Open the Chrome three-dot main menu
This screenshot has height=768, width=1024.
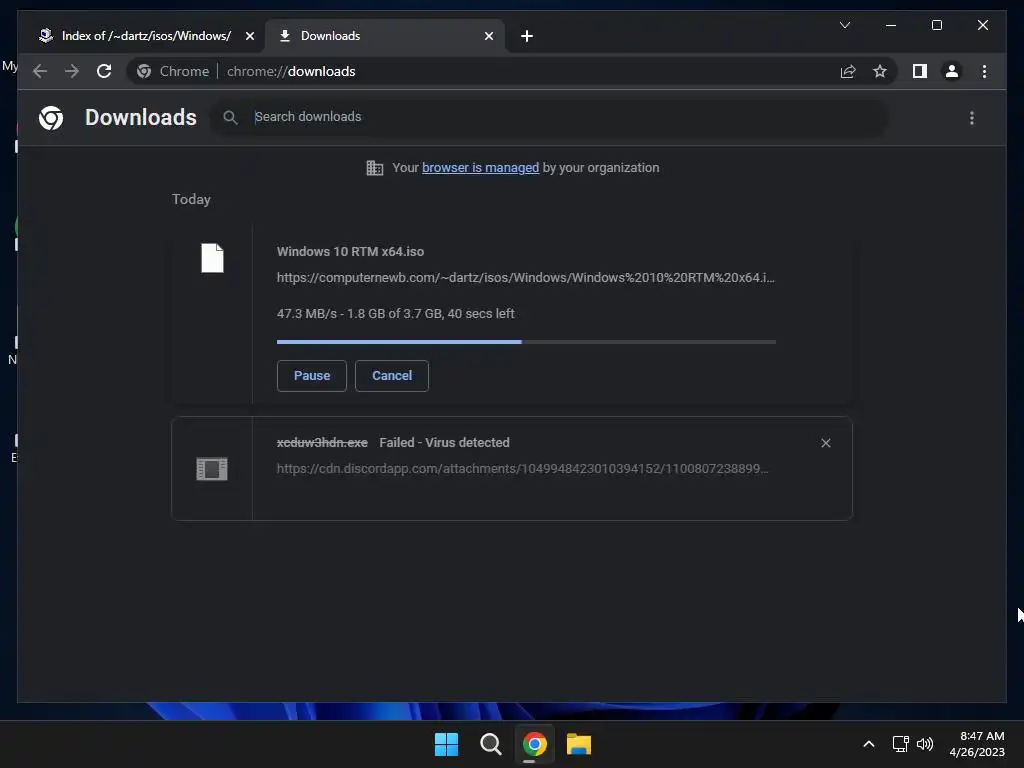(984, 71)
